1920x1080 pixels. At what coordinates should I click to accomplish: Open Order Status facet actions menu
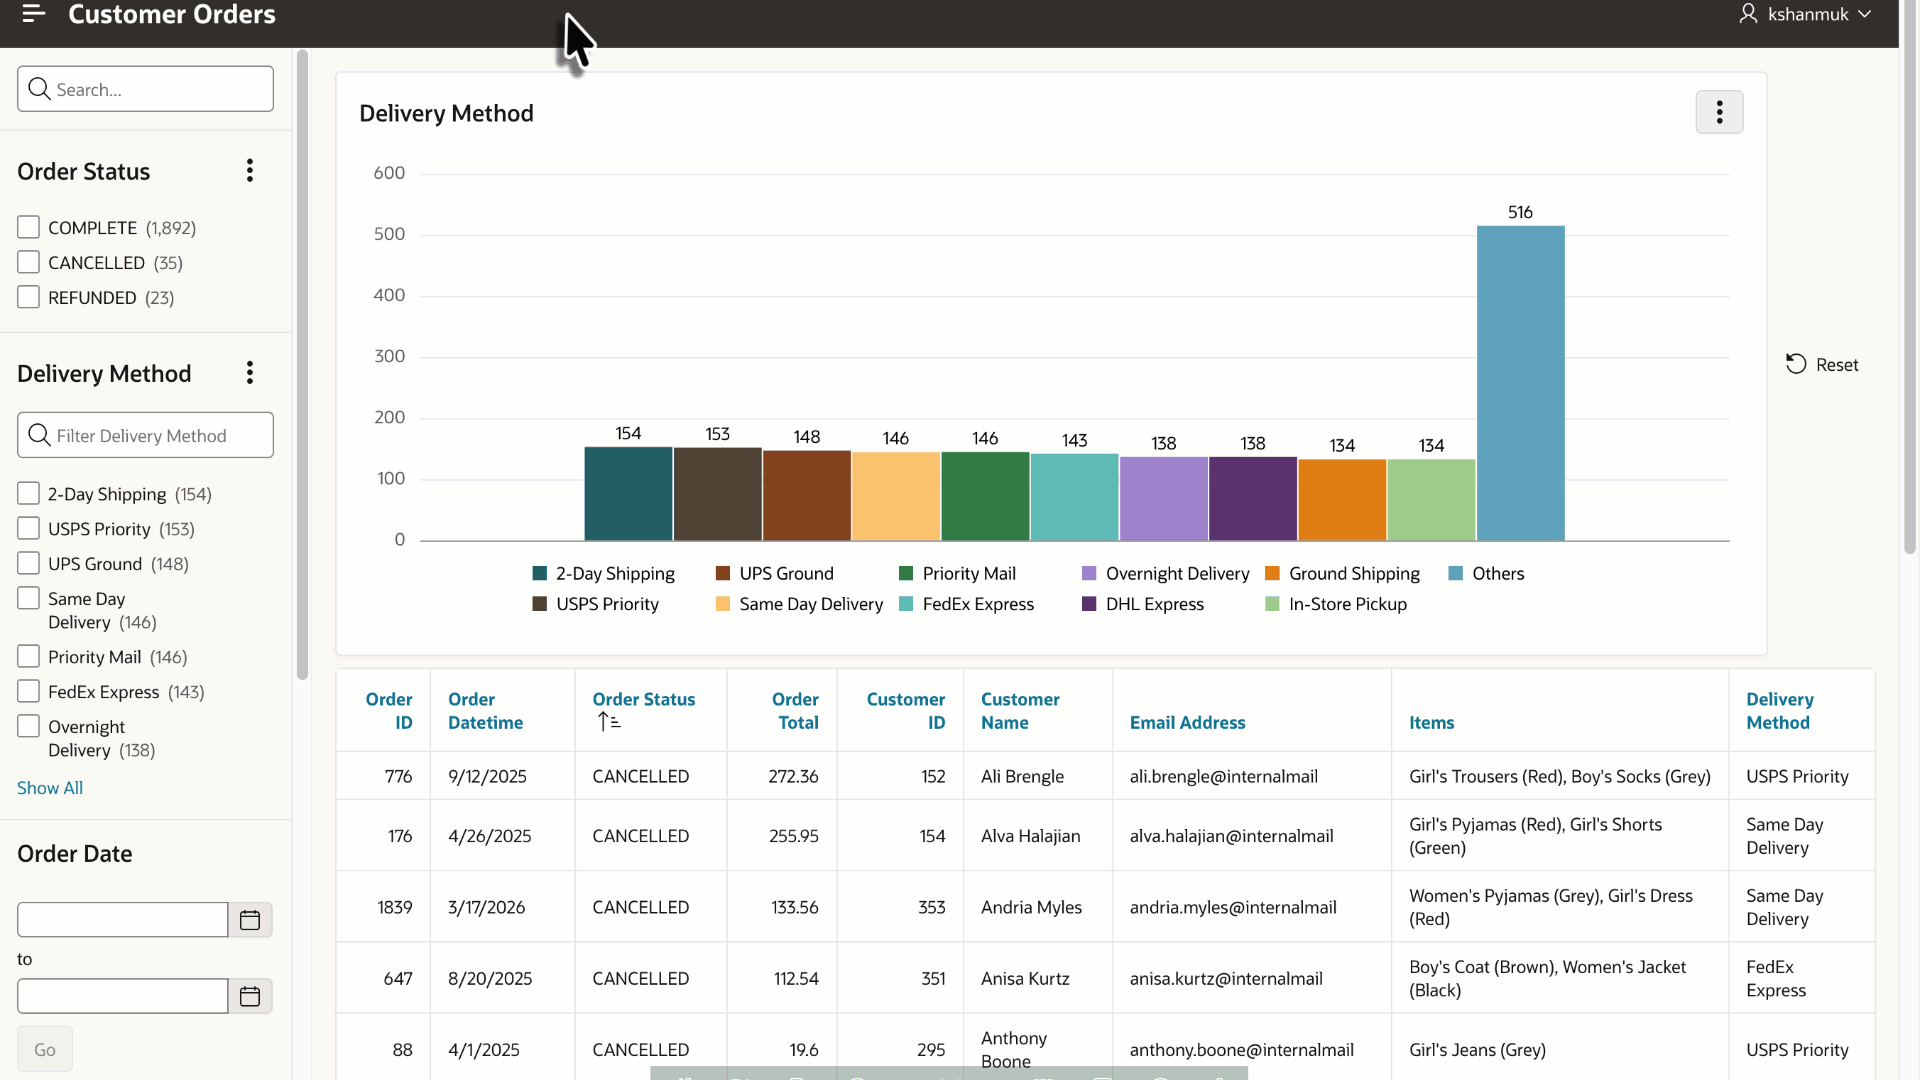pyautogui.click(x=250, y=171)
